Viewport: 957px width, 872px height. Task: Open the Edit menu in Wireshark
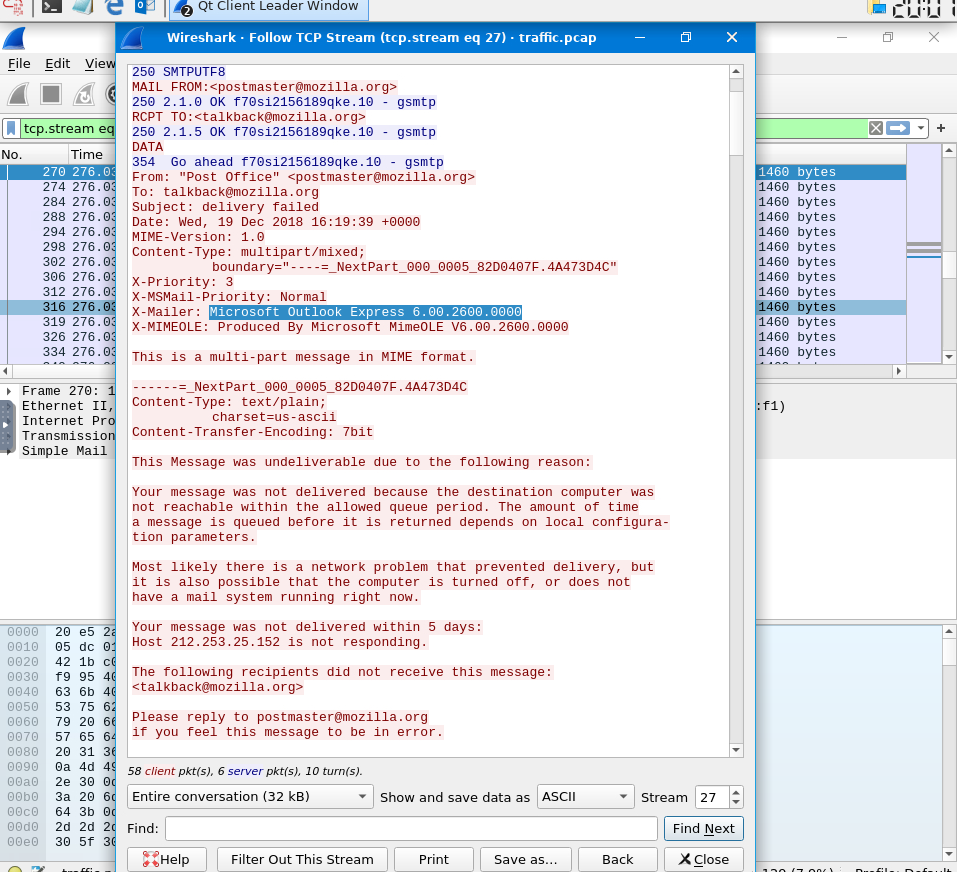click(x=57, y=63)
